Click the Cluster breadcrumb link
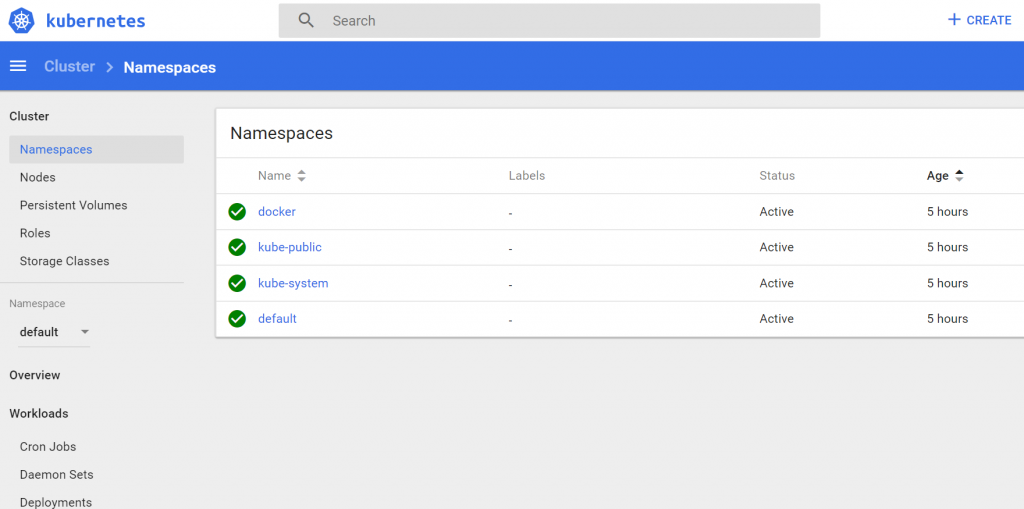1024x509 pixels. 70,67
